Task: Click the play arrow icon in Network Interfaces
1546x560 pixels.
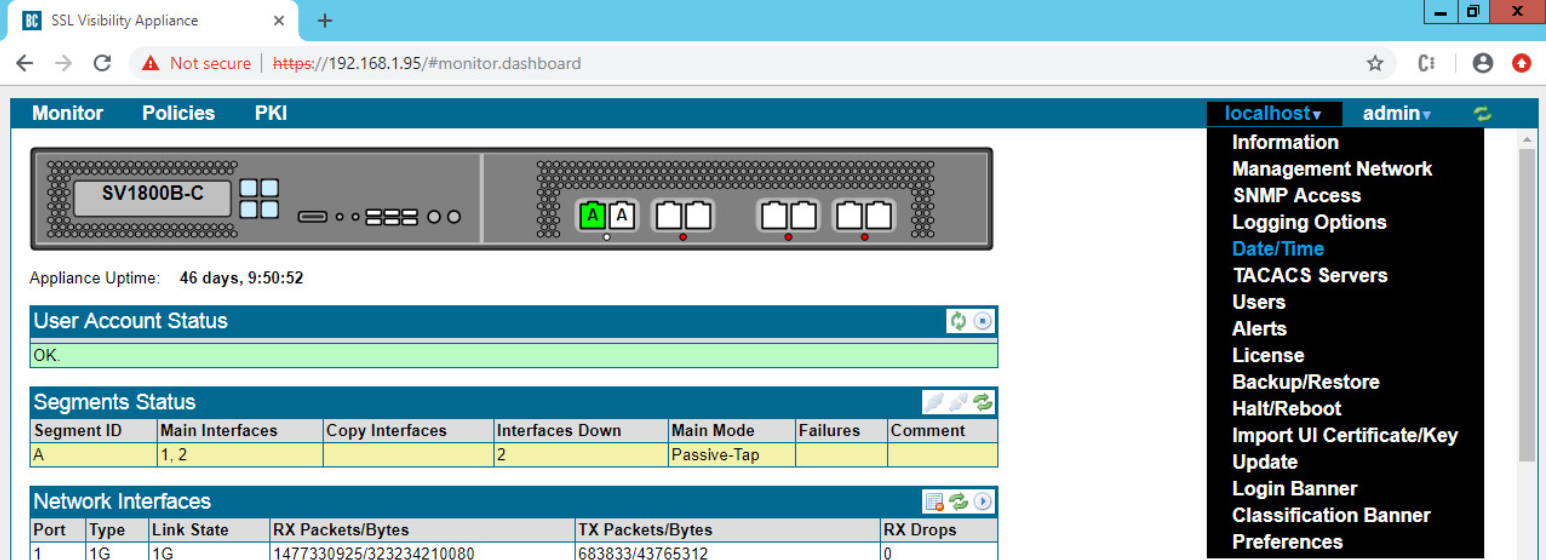Action: click(983, 501)
